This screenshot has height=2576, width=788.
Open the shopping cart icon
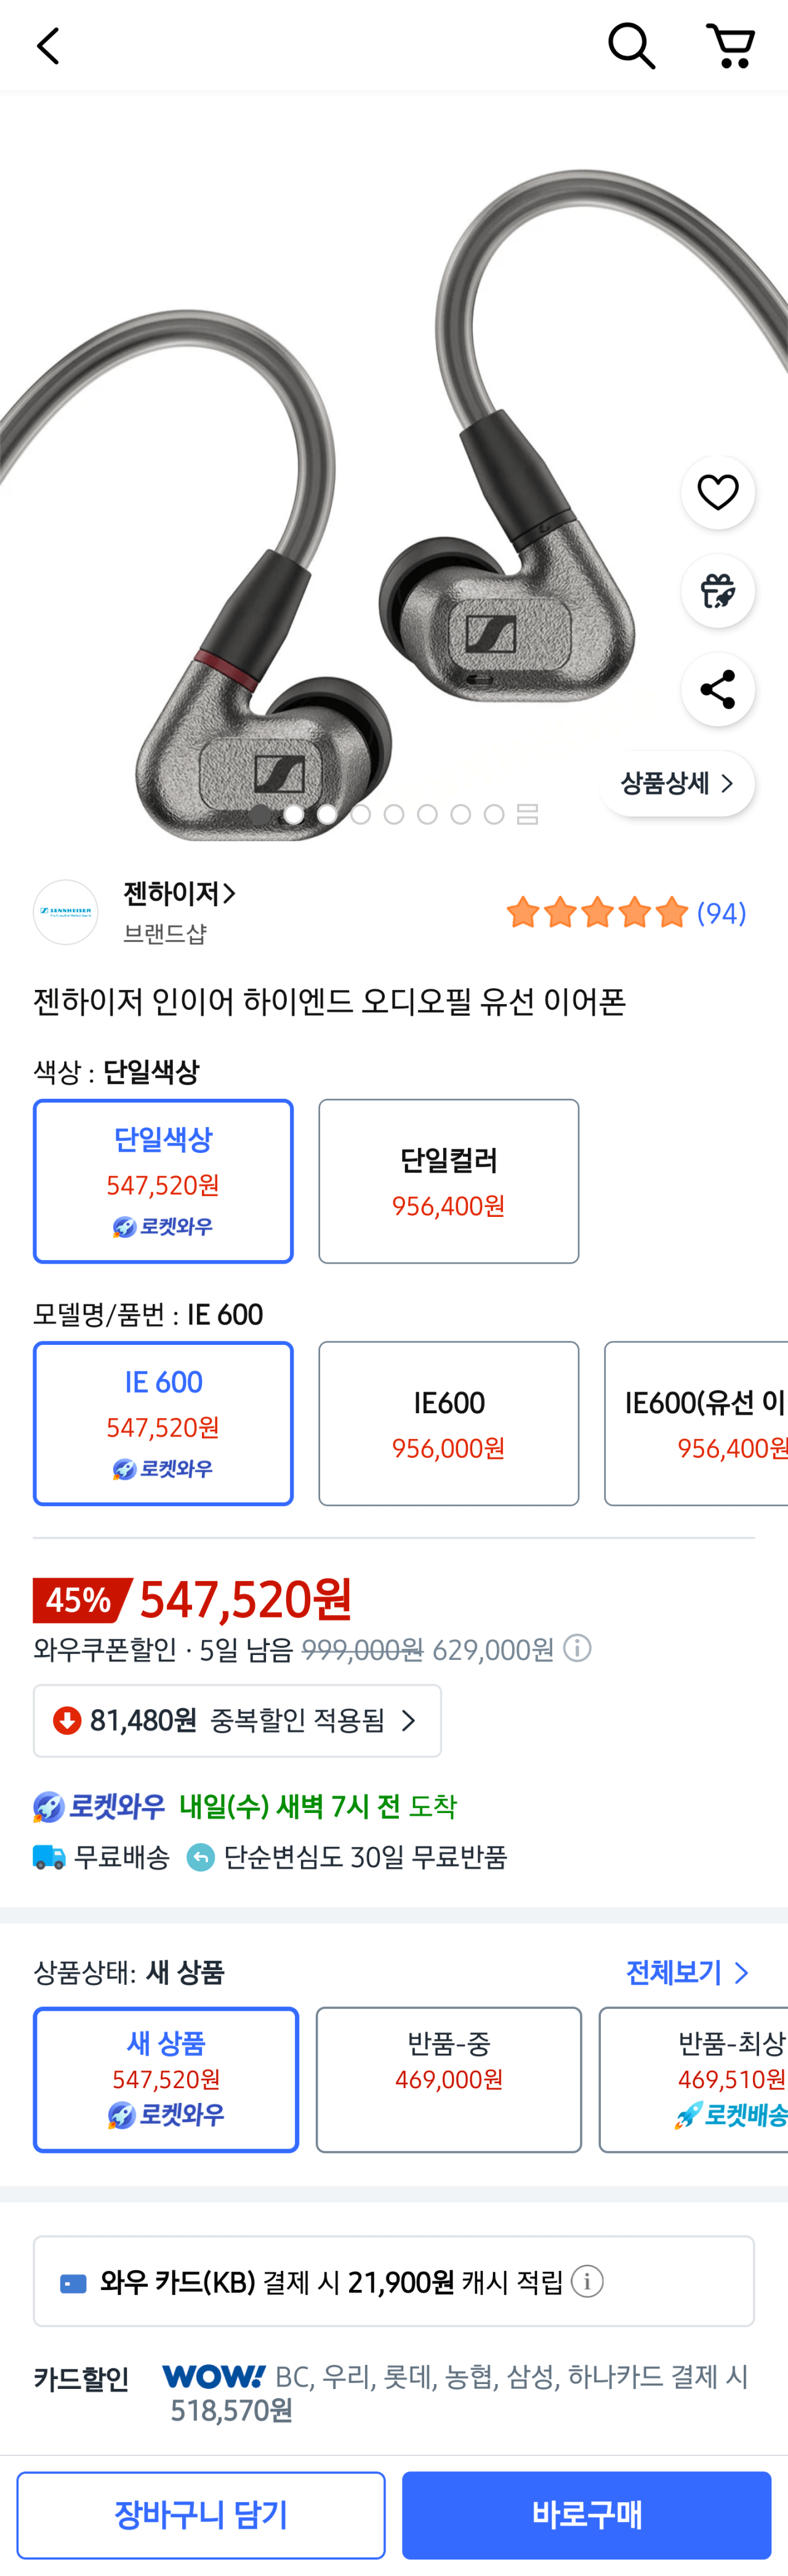coord(731,45)
